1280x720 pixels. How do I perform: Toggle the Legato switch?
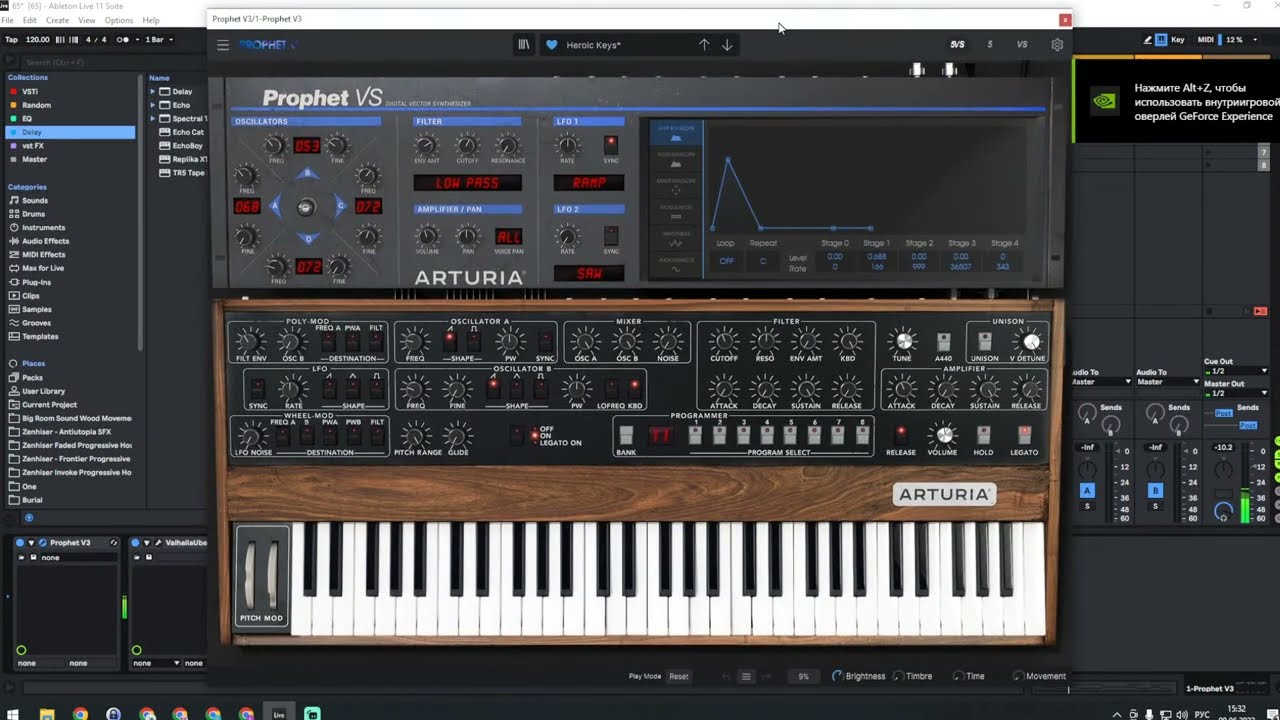(1024, 434)
